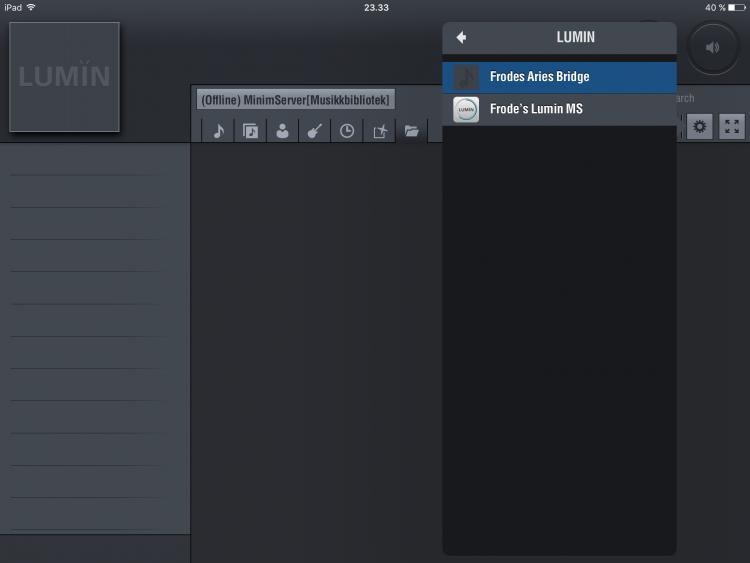The width and height of the screenshot is (750, 563).
Task: Open settings gear icon
Action: 699,127
